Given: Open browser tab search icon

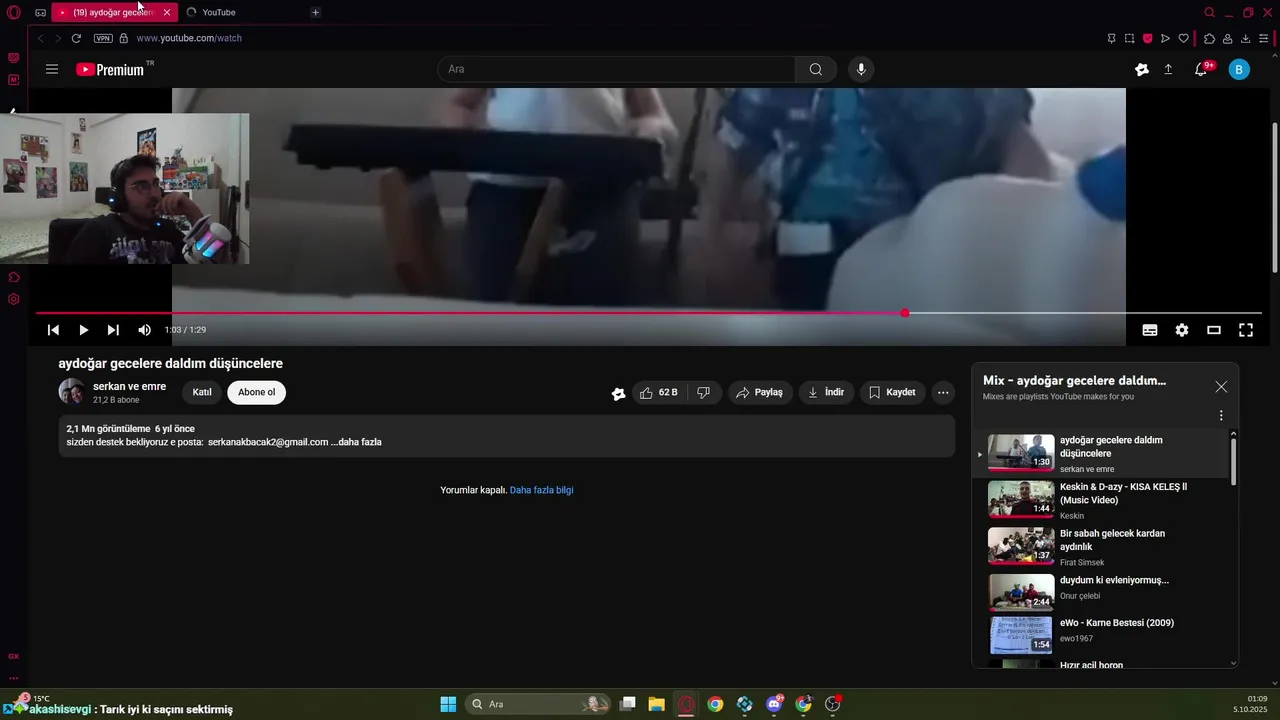Looking at the screenshot, I should tap(1209, 12).
